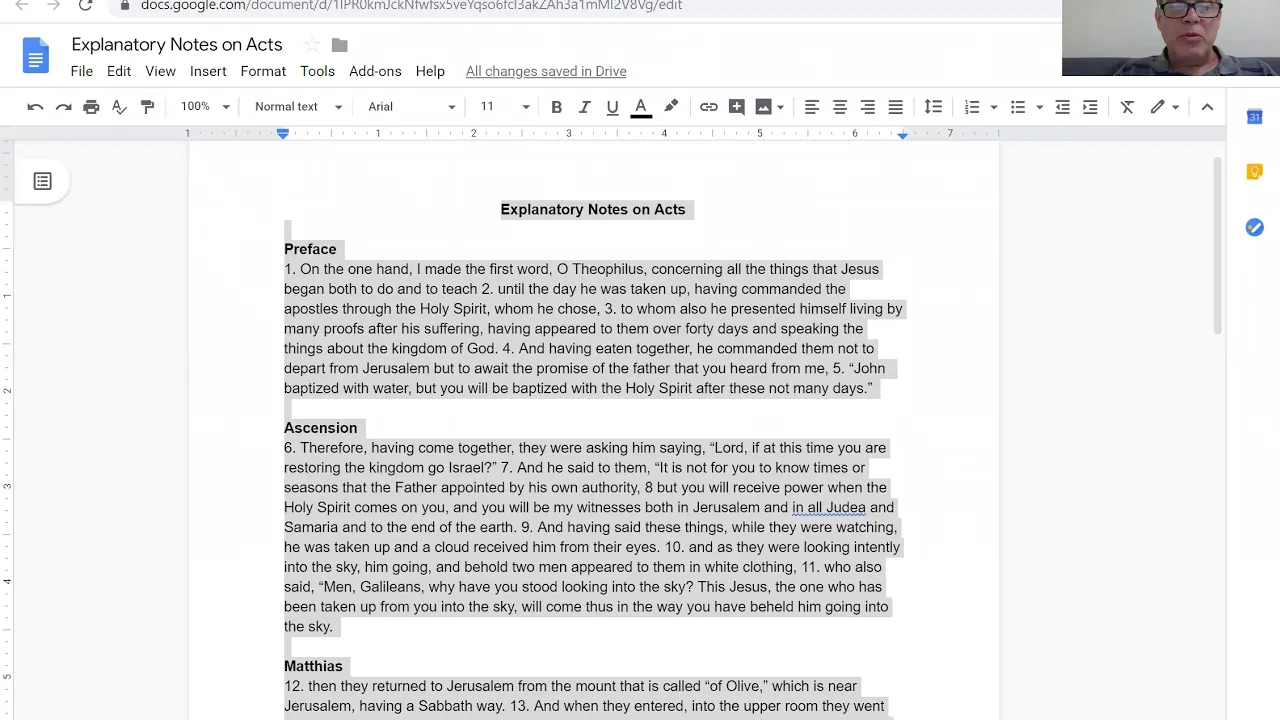
Task: Open the font size 11 dropdown
Action: [504, 107]
